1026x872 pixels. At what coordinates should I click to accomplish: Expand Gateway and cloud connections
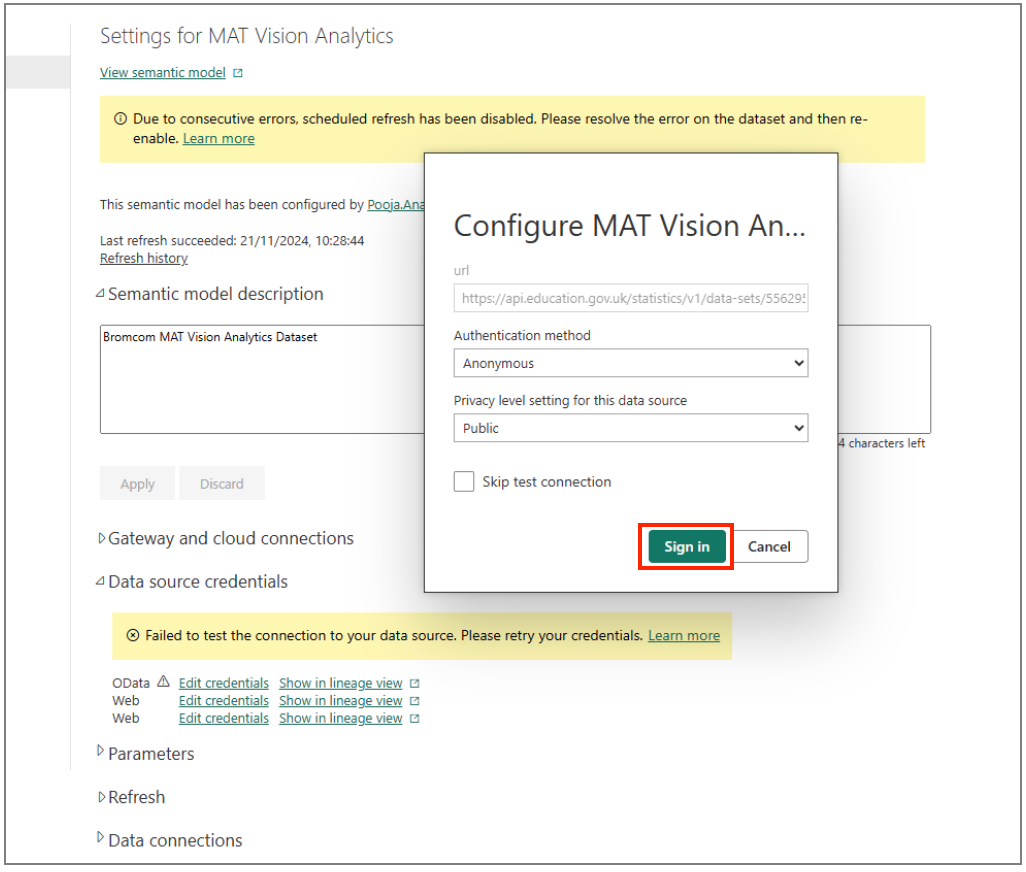coord(101,538)
